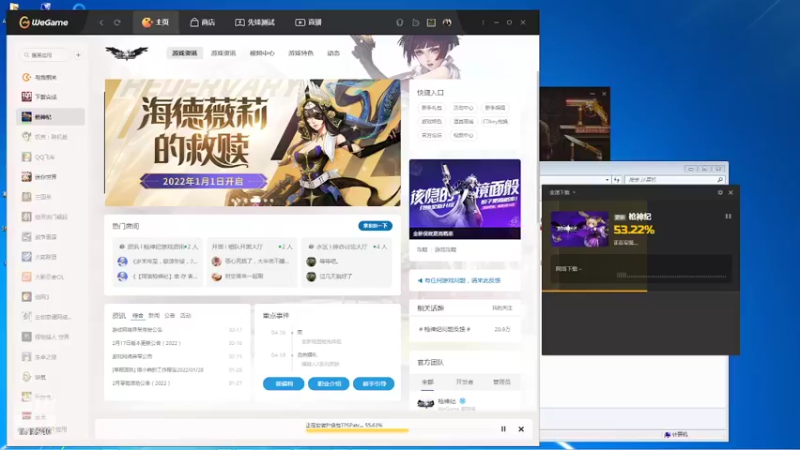Viewport: 800px width, 450px height.
Task: Open the 商店 store tab
Action: [203, 22]
